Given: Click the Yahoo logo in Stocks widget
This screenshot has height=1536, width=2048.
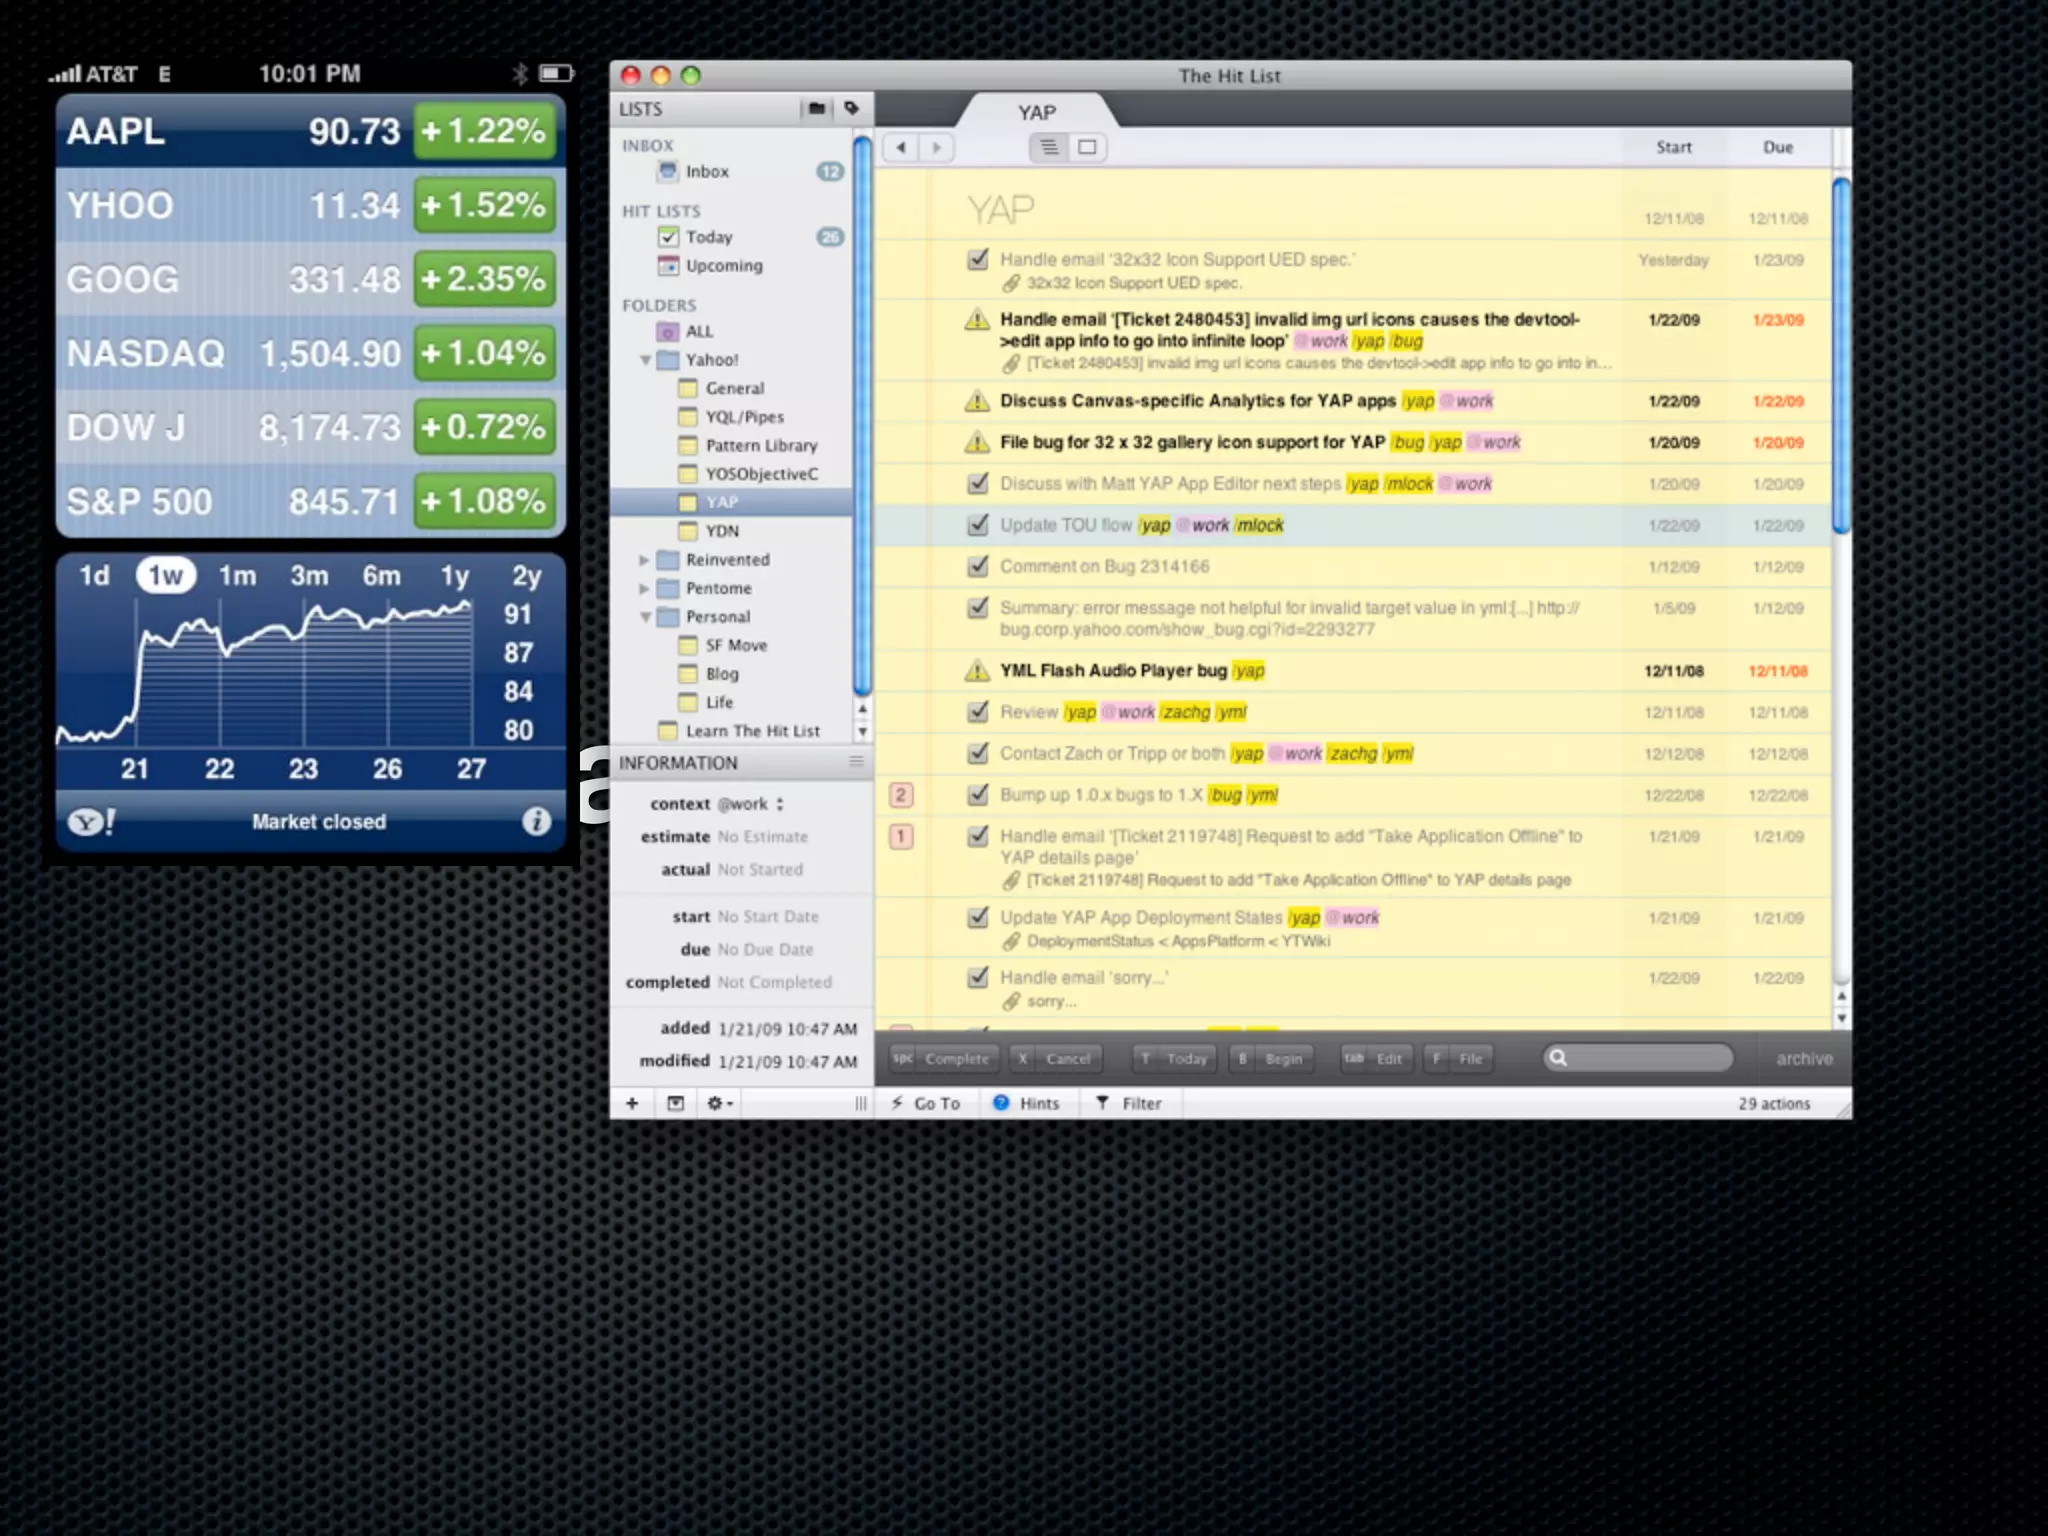Looking at the screenshot, I should (91, 822).
